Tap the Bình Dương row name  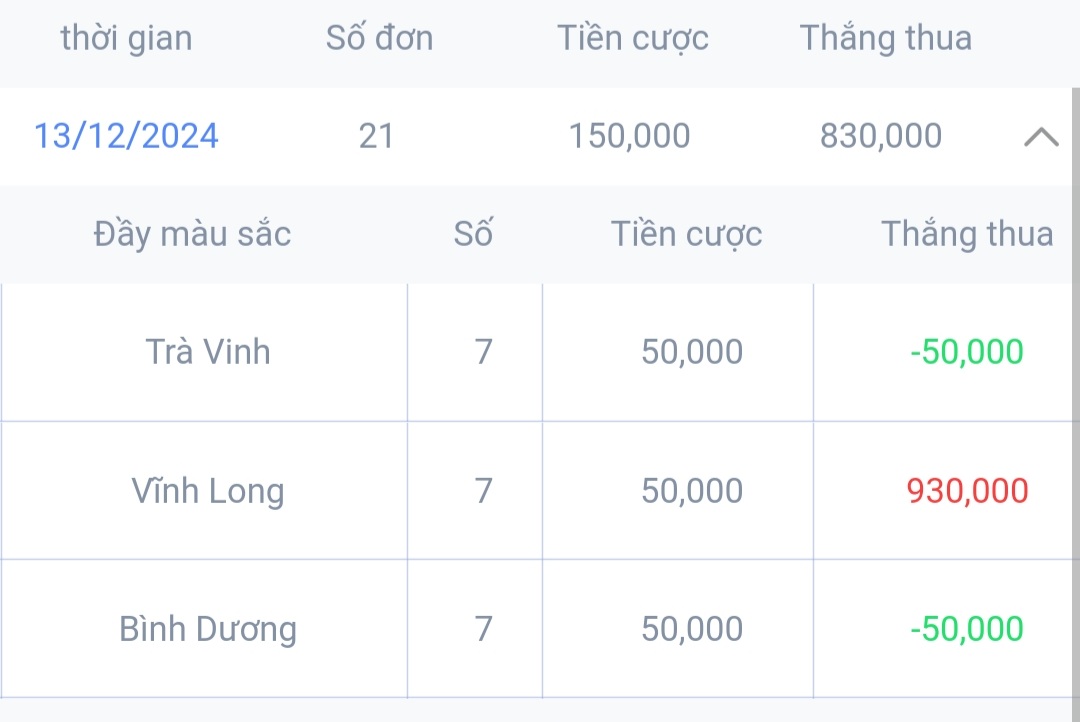(x=208, y=629)
